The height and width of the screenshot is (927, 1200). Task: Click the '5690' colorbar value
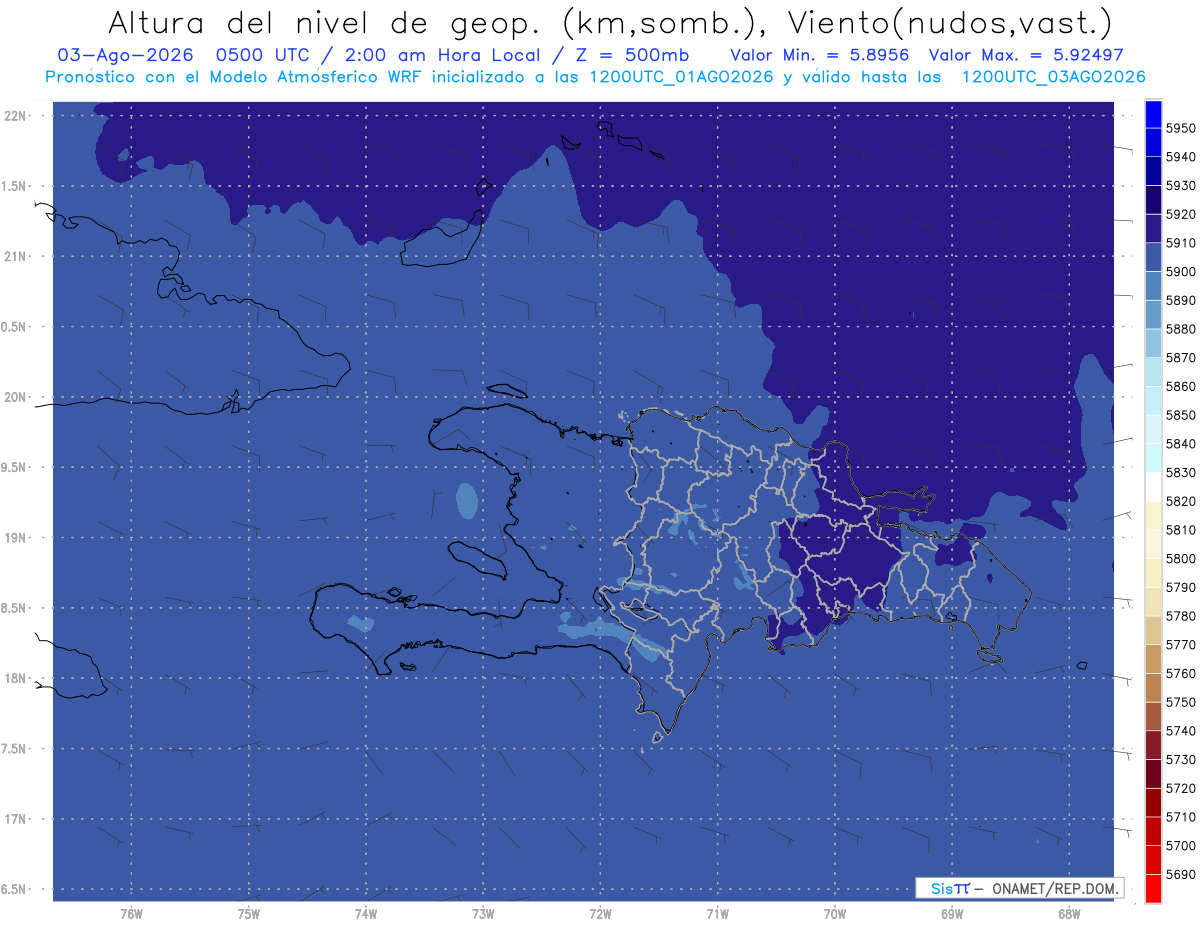pyautogui.click(x=1181, y=874)
